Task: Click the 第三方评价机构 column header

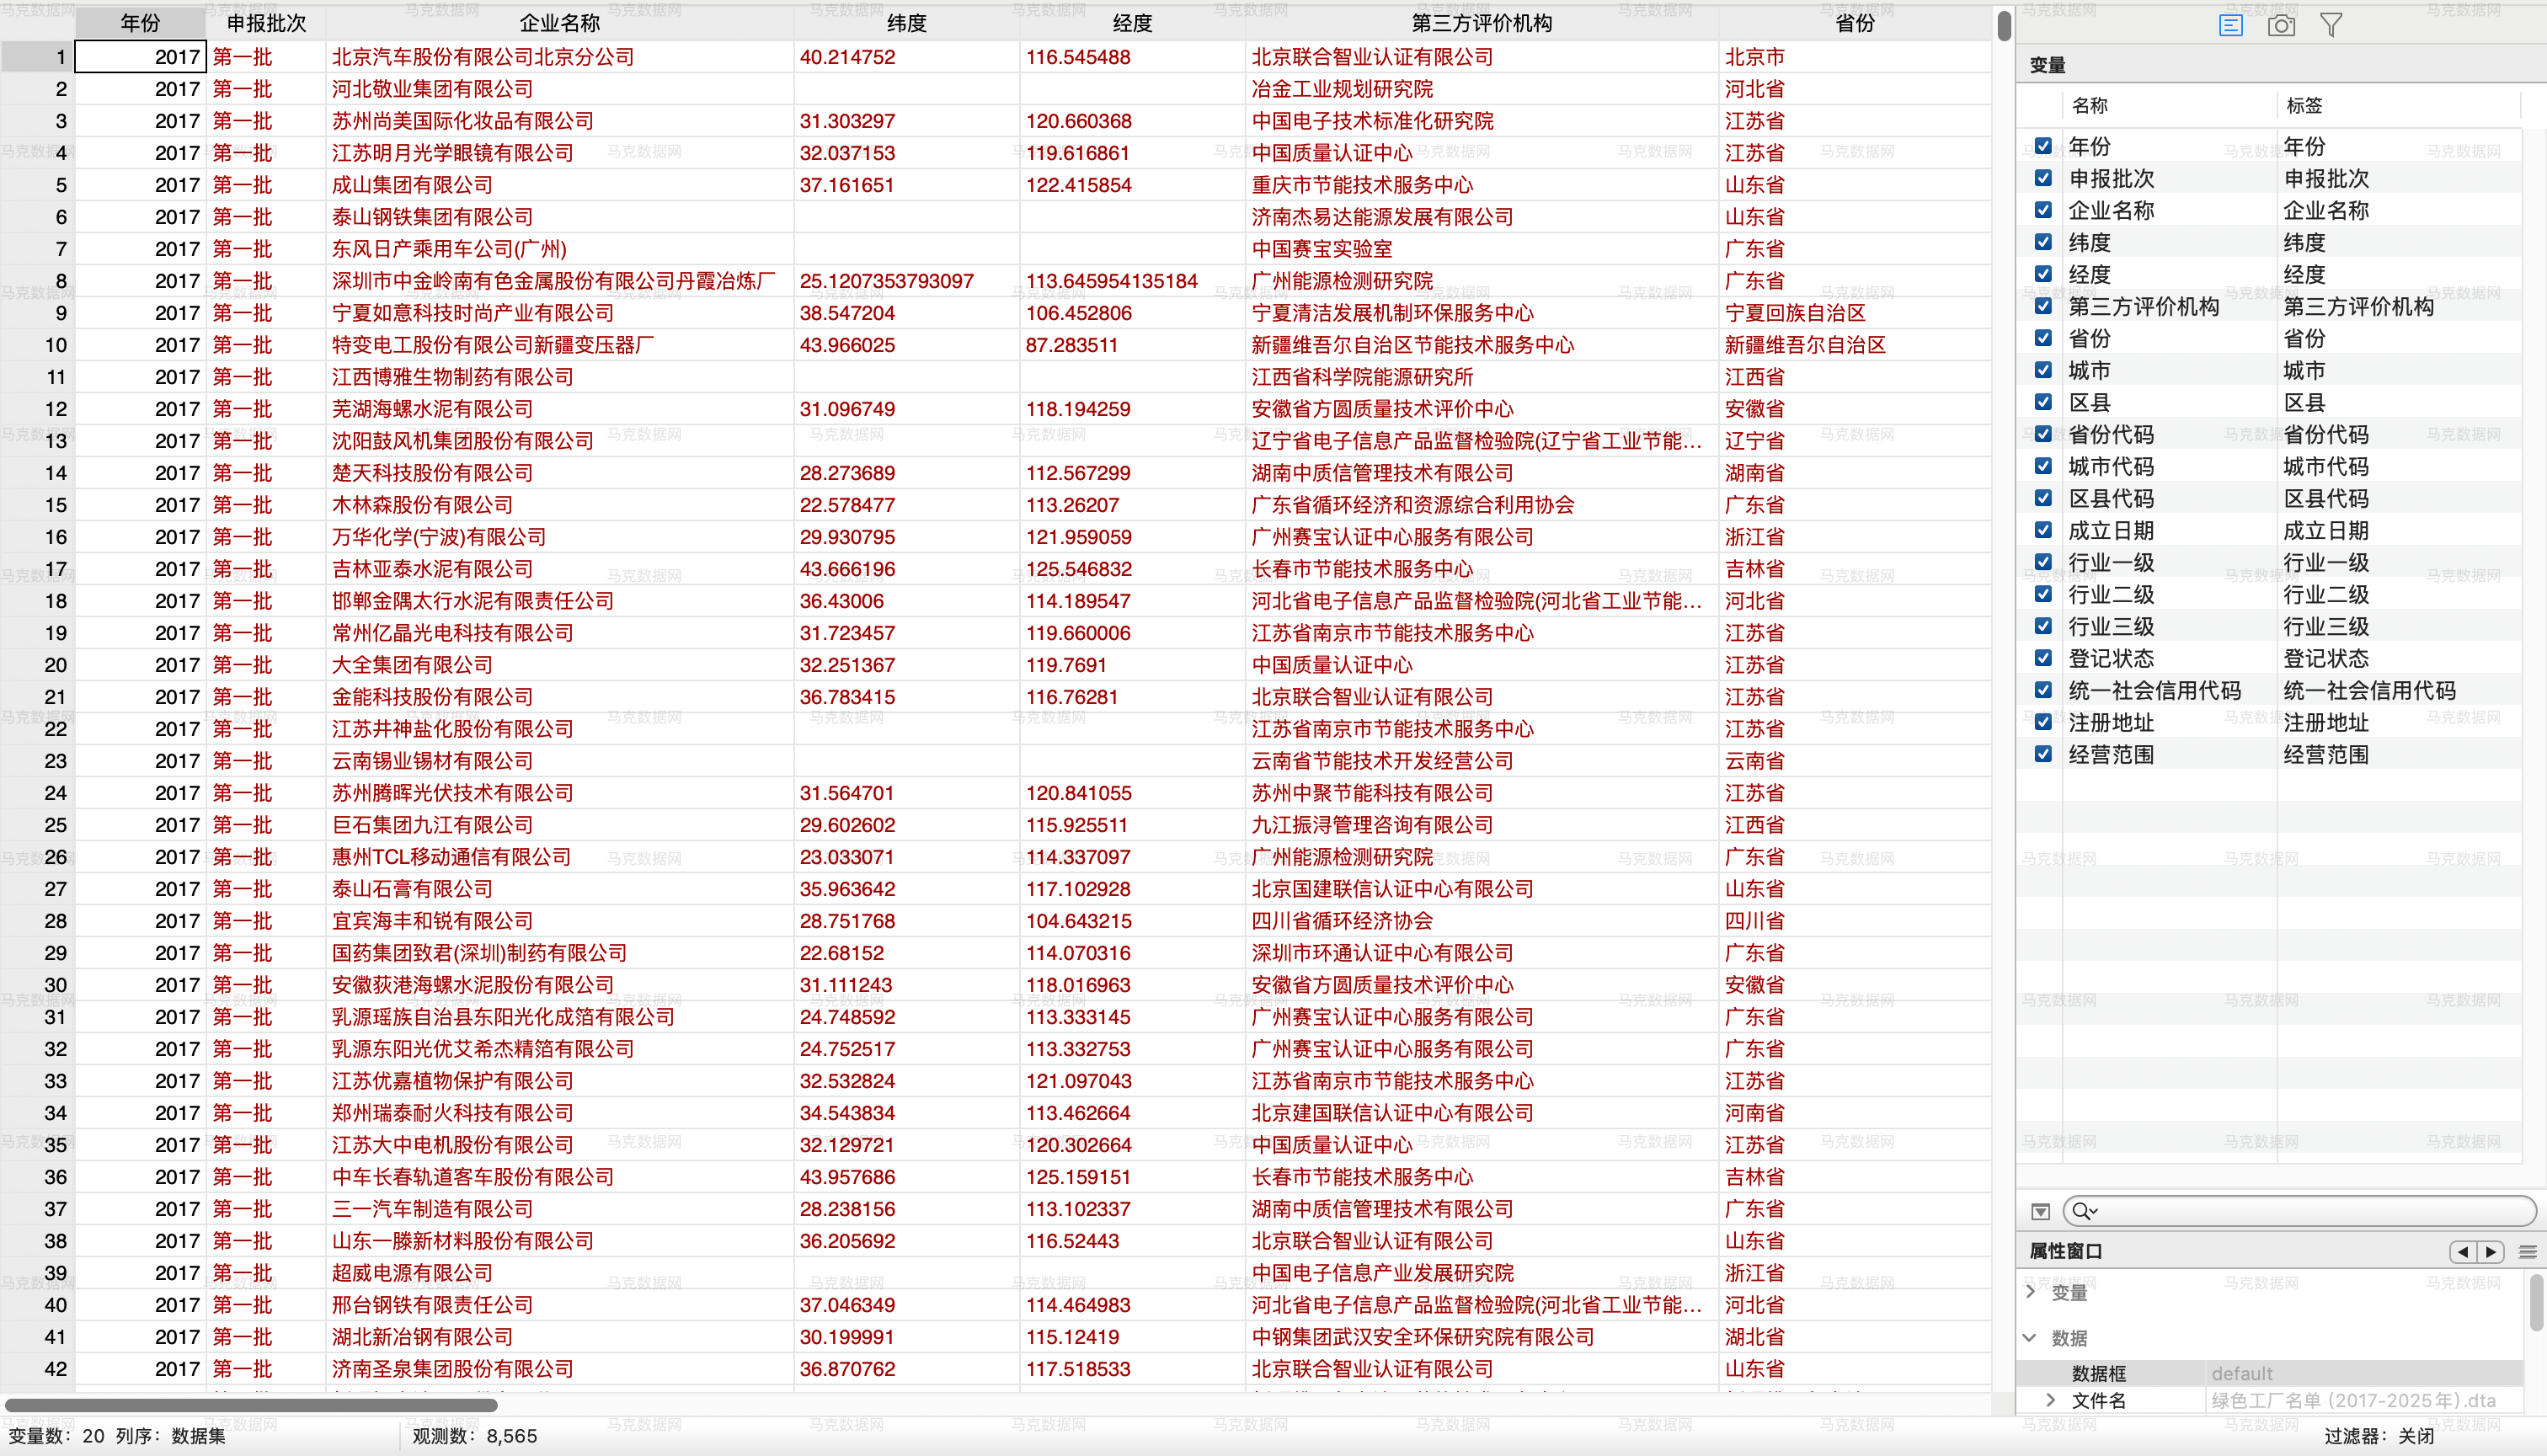Action: pos(1482,23)
